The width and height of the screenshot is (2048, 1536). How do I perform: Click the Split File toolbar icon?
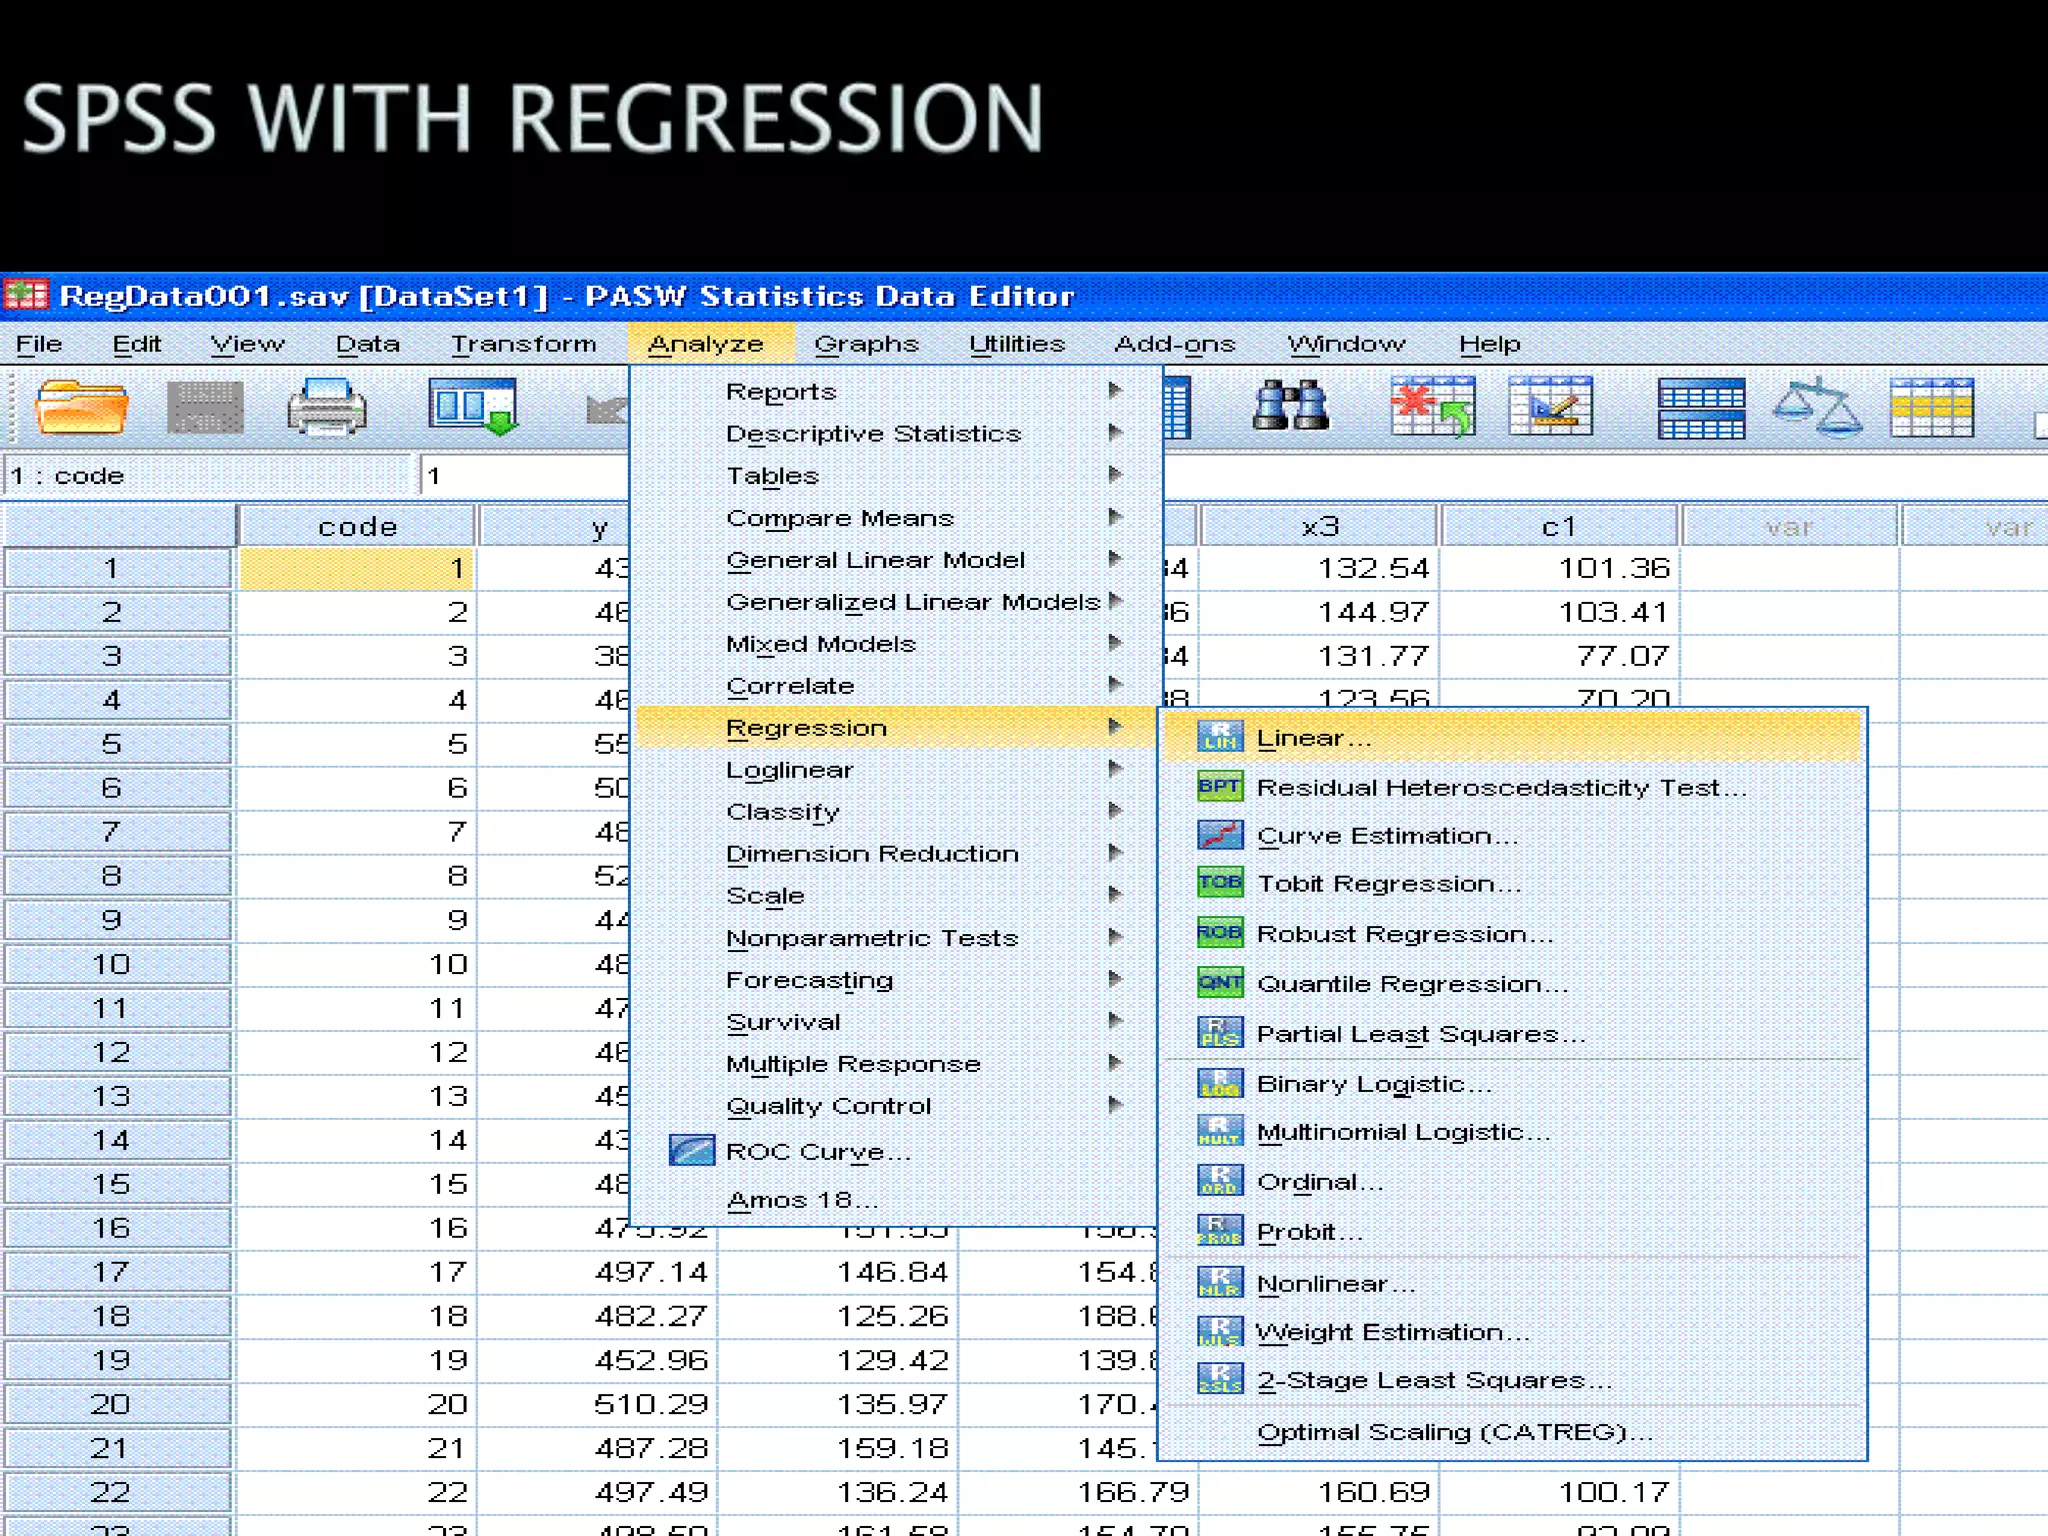(1700, 407)
